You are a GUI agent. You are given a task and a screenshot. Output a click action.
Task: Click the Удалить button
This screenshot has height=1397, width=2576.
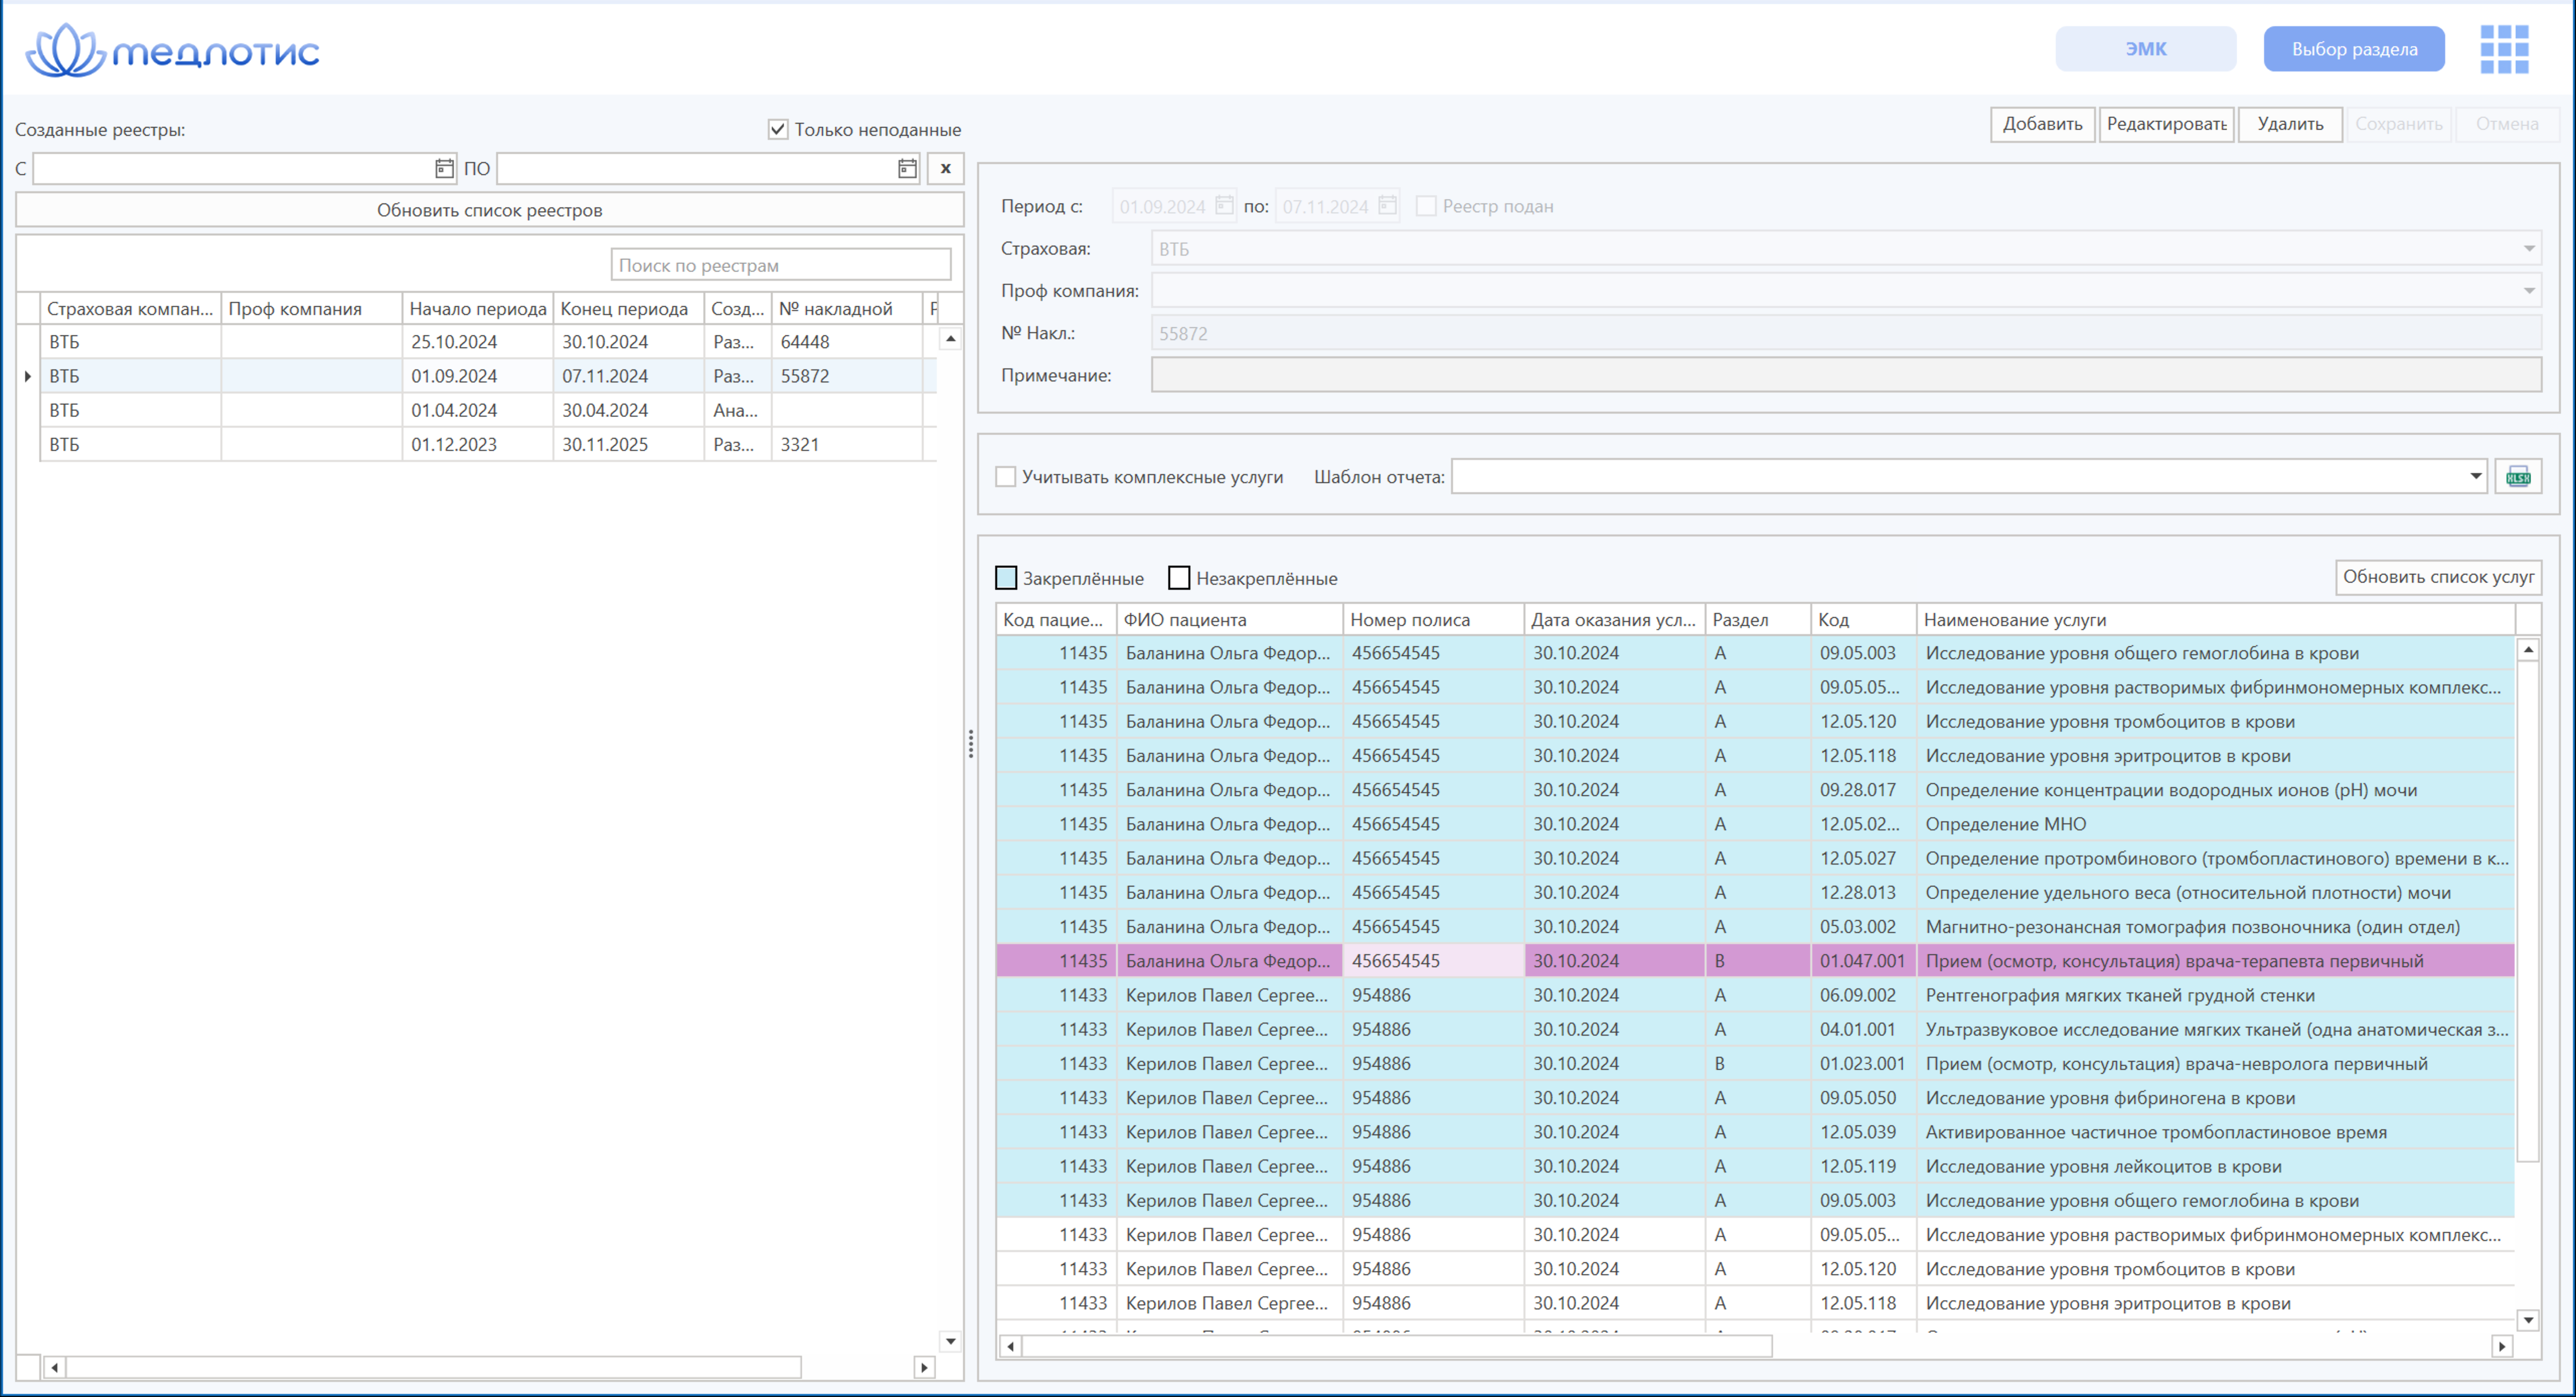pos(2290,124)
